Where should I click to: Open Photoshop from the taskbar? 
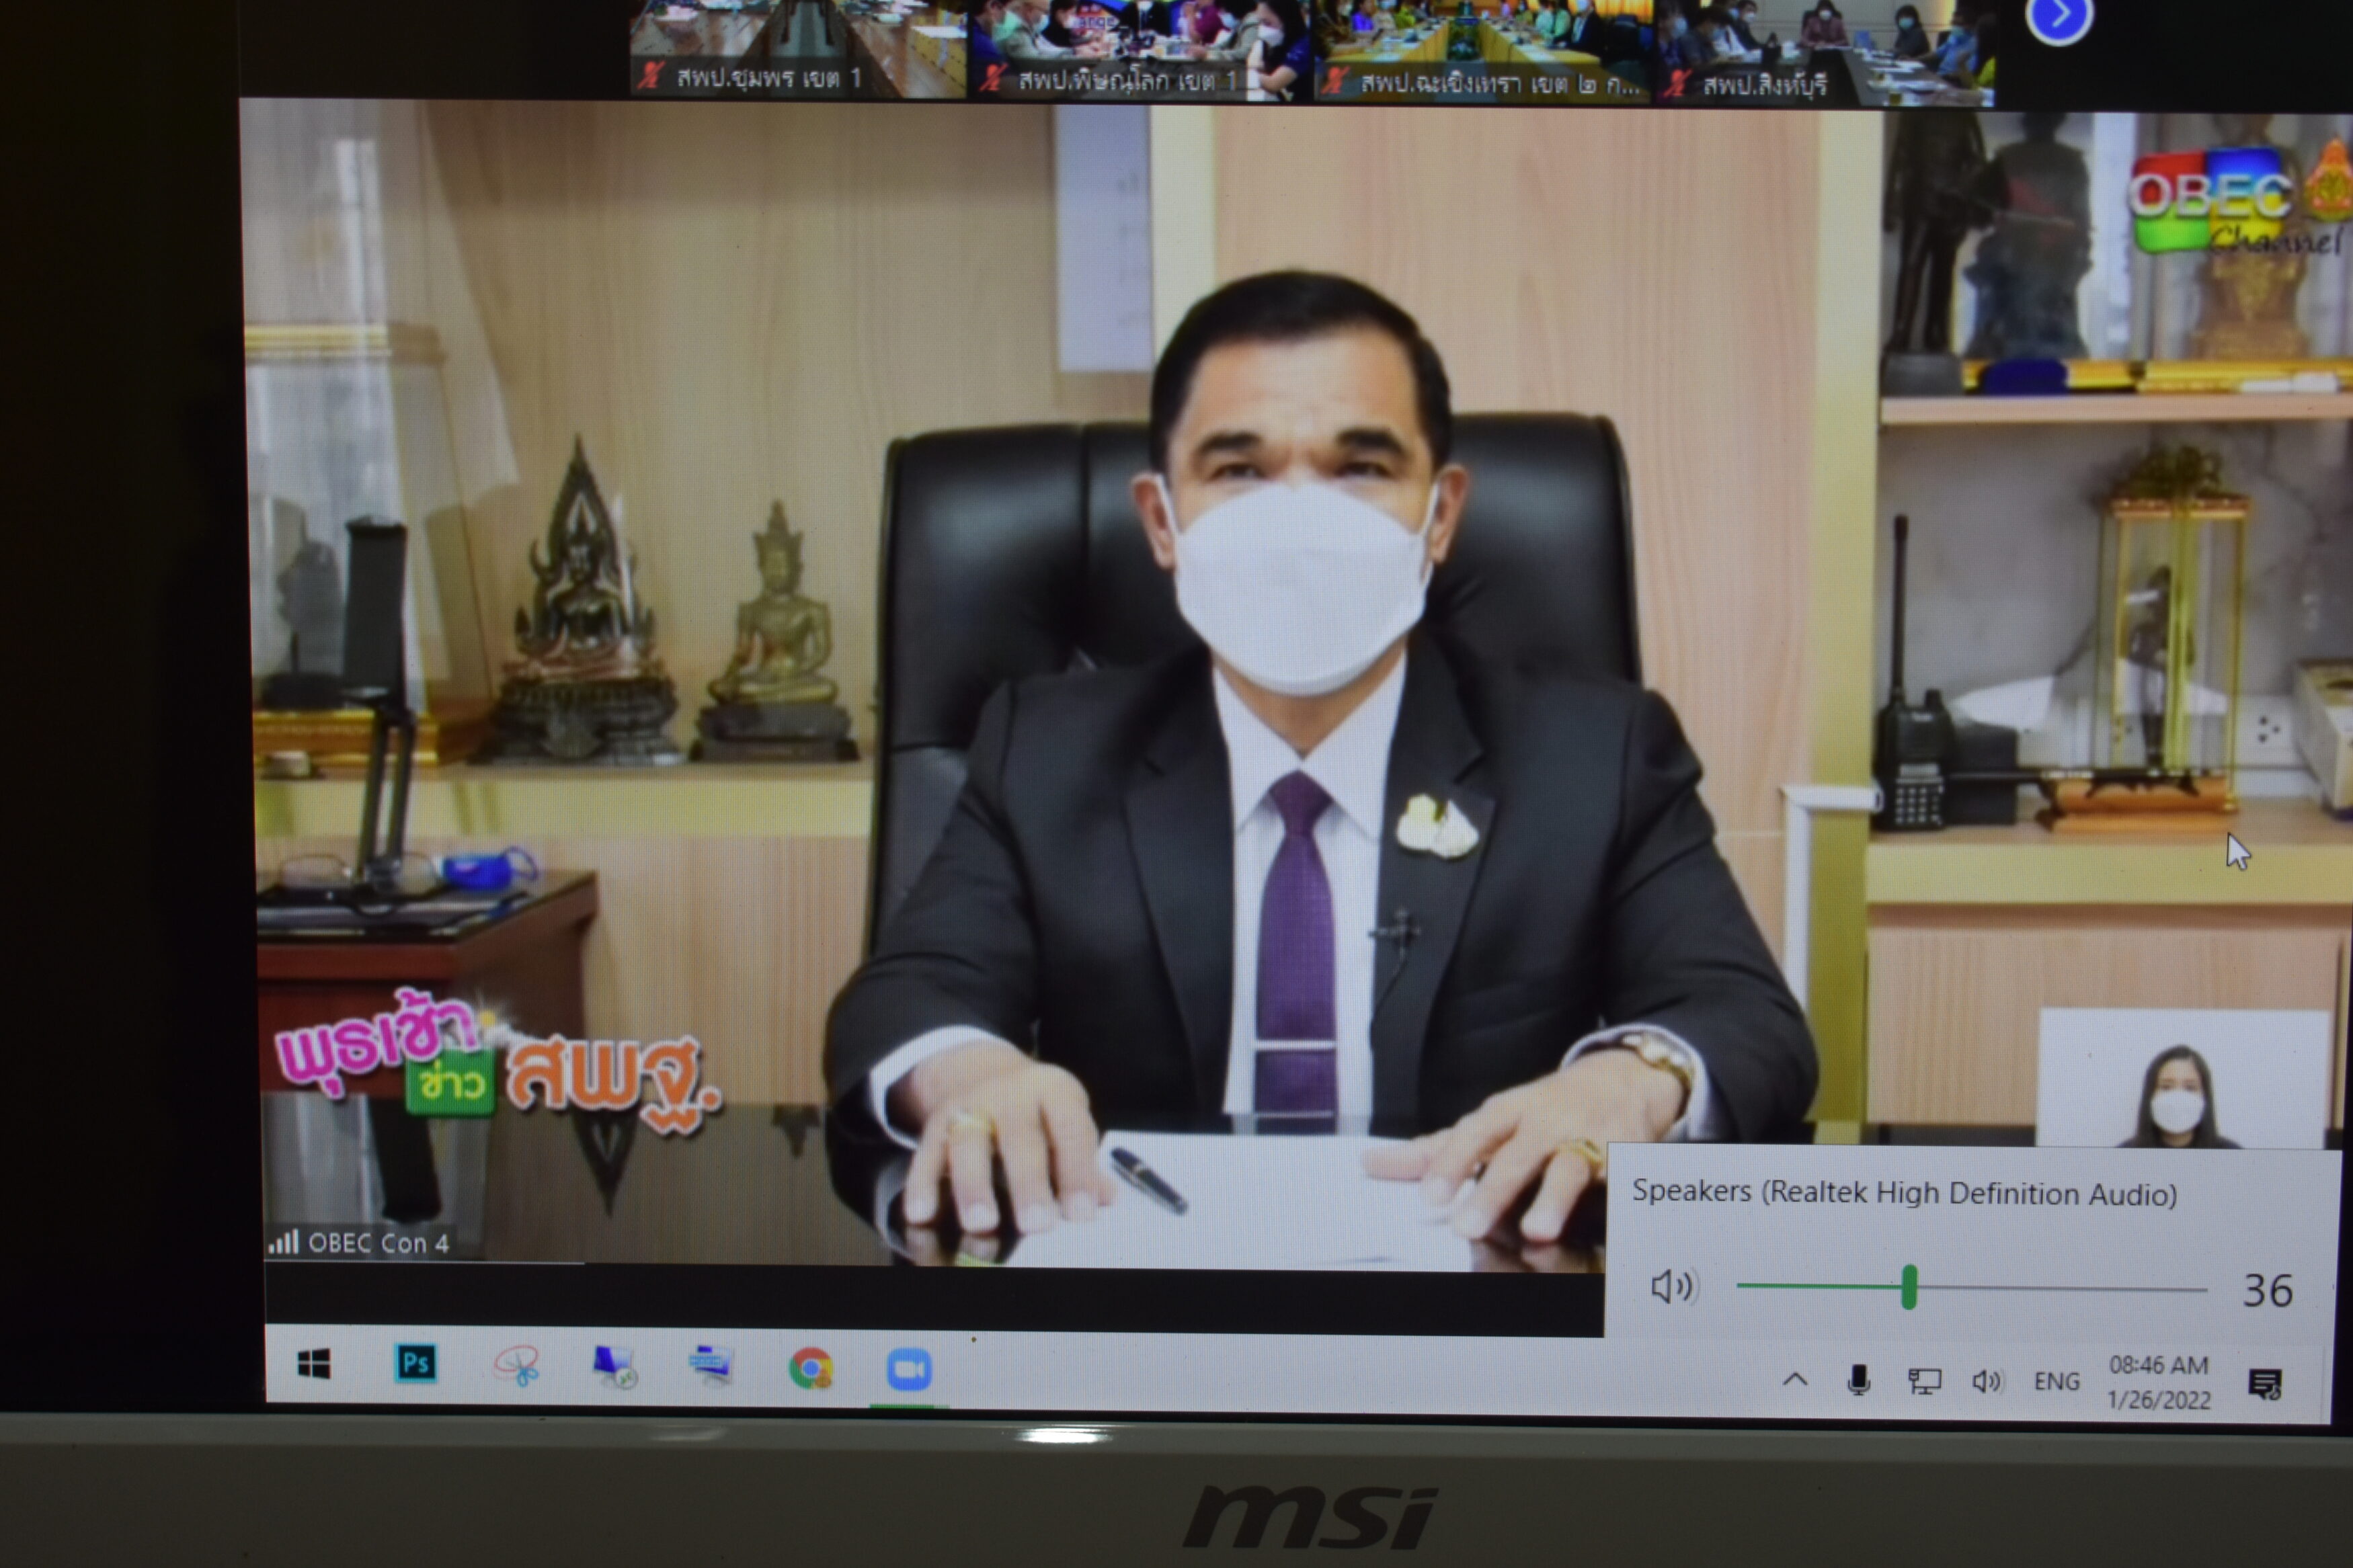coord(416,1363)
